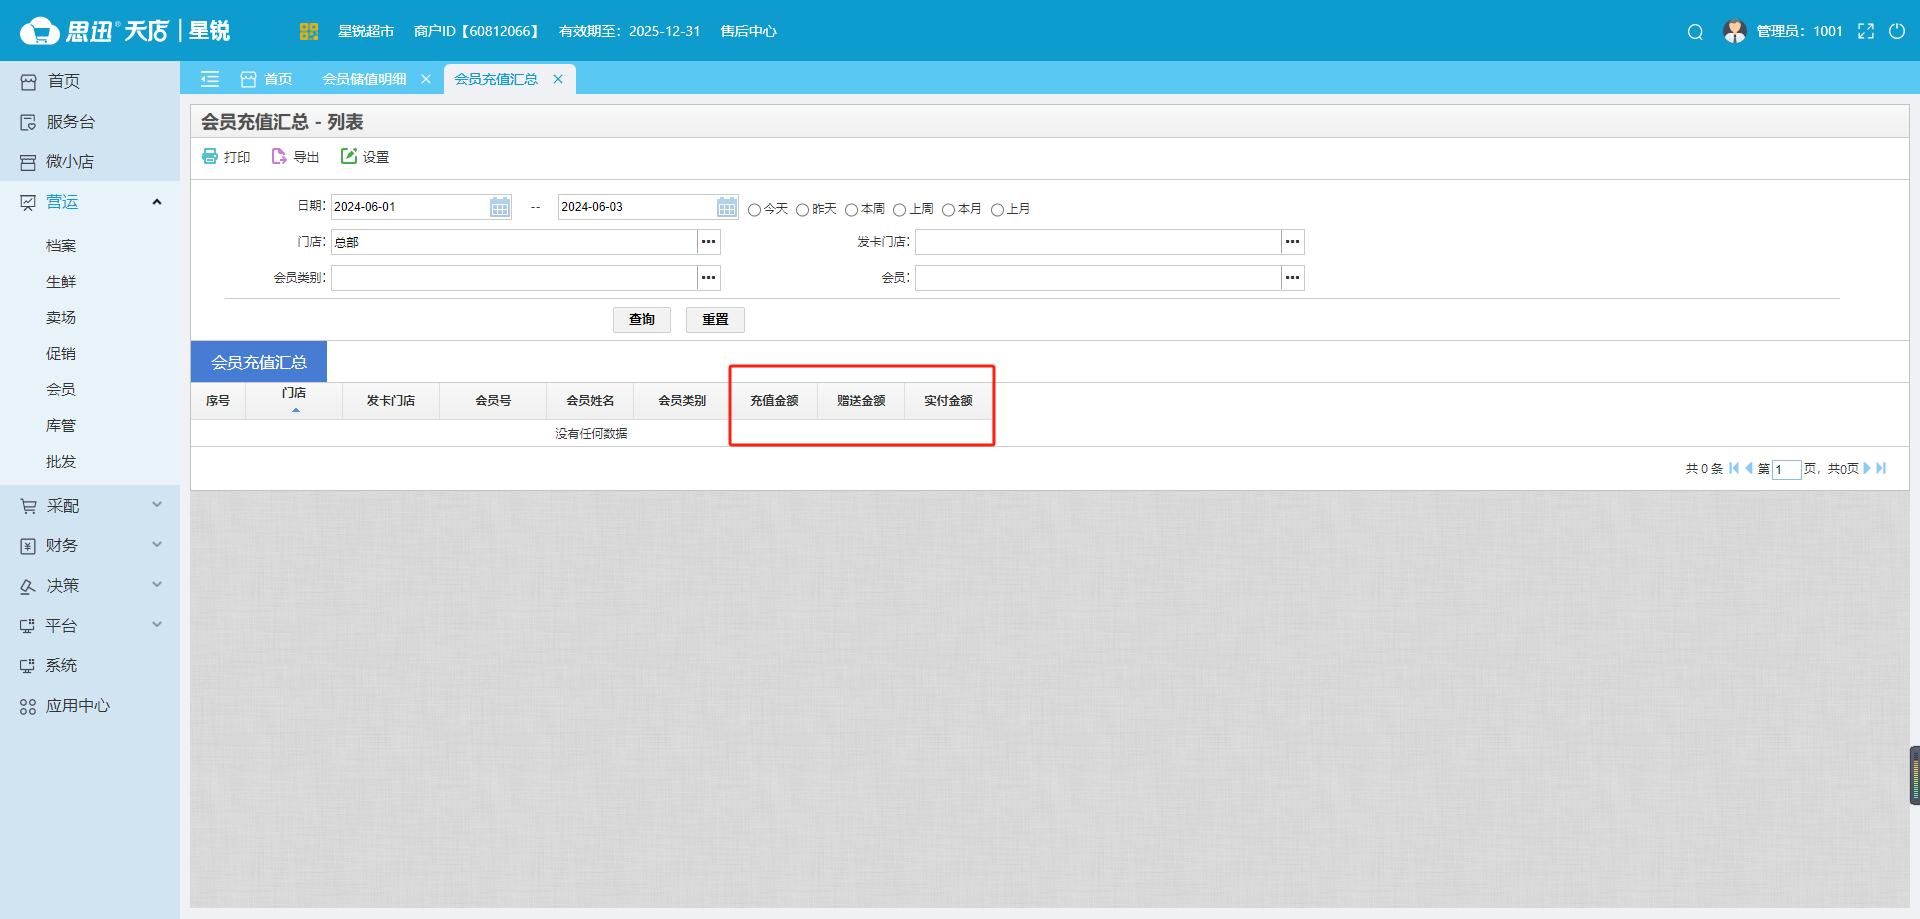This screenshot has height=919, width=1920.
Task: Collapse sidebar with the menu toggle icon
Action: (x=210, y=79)
